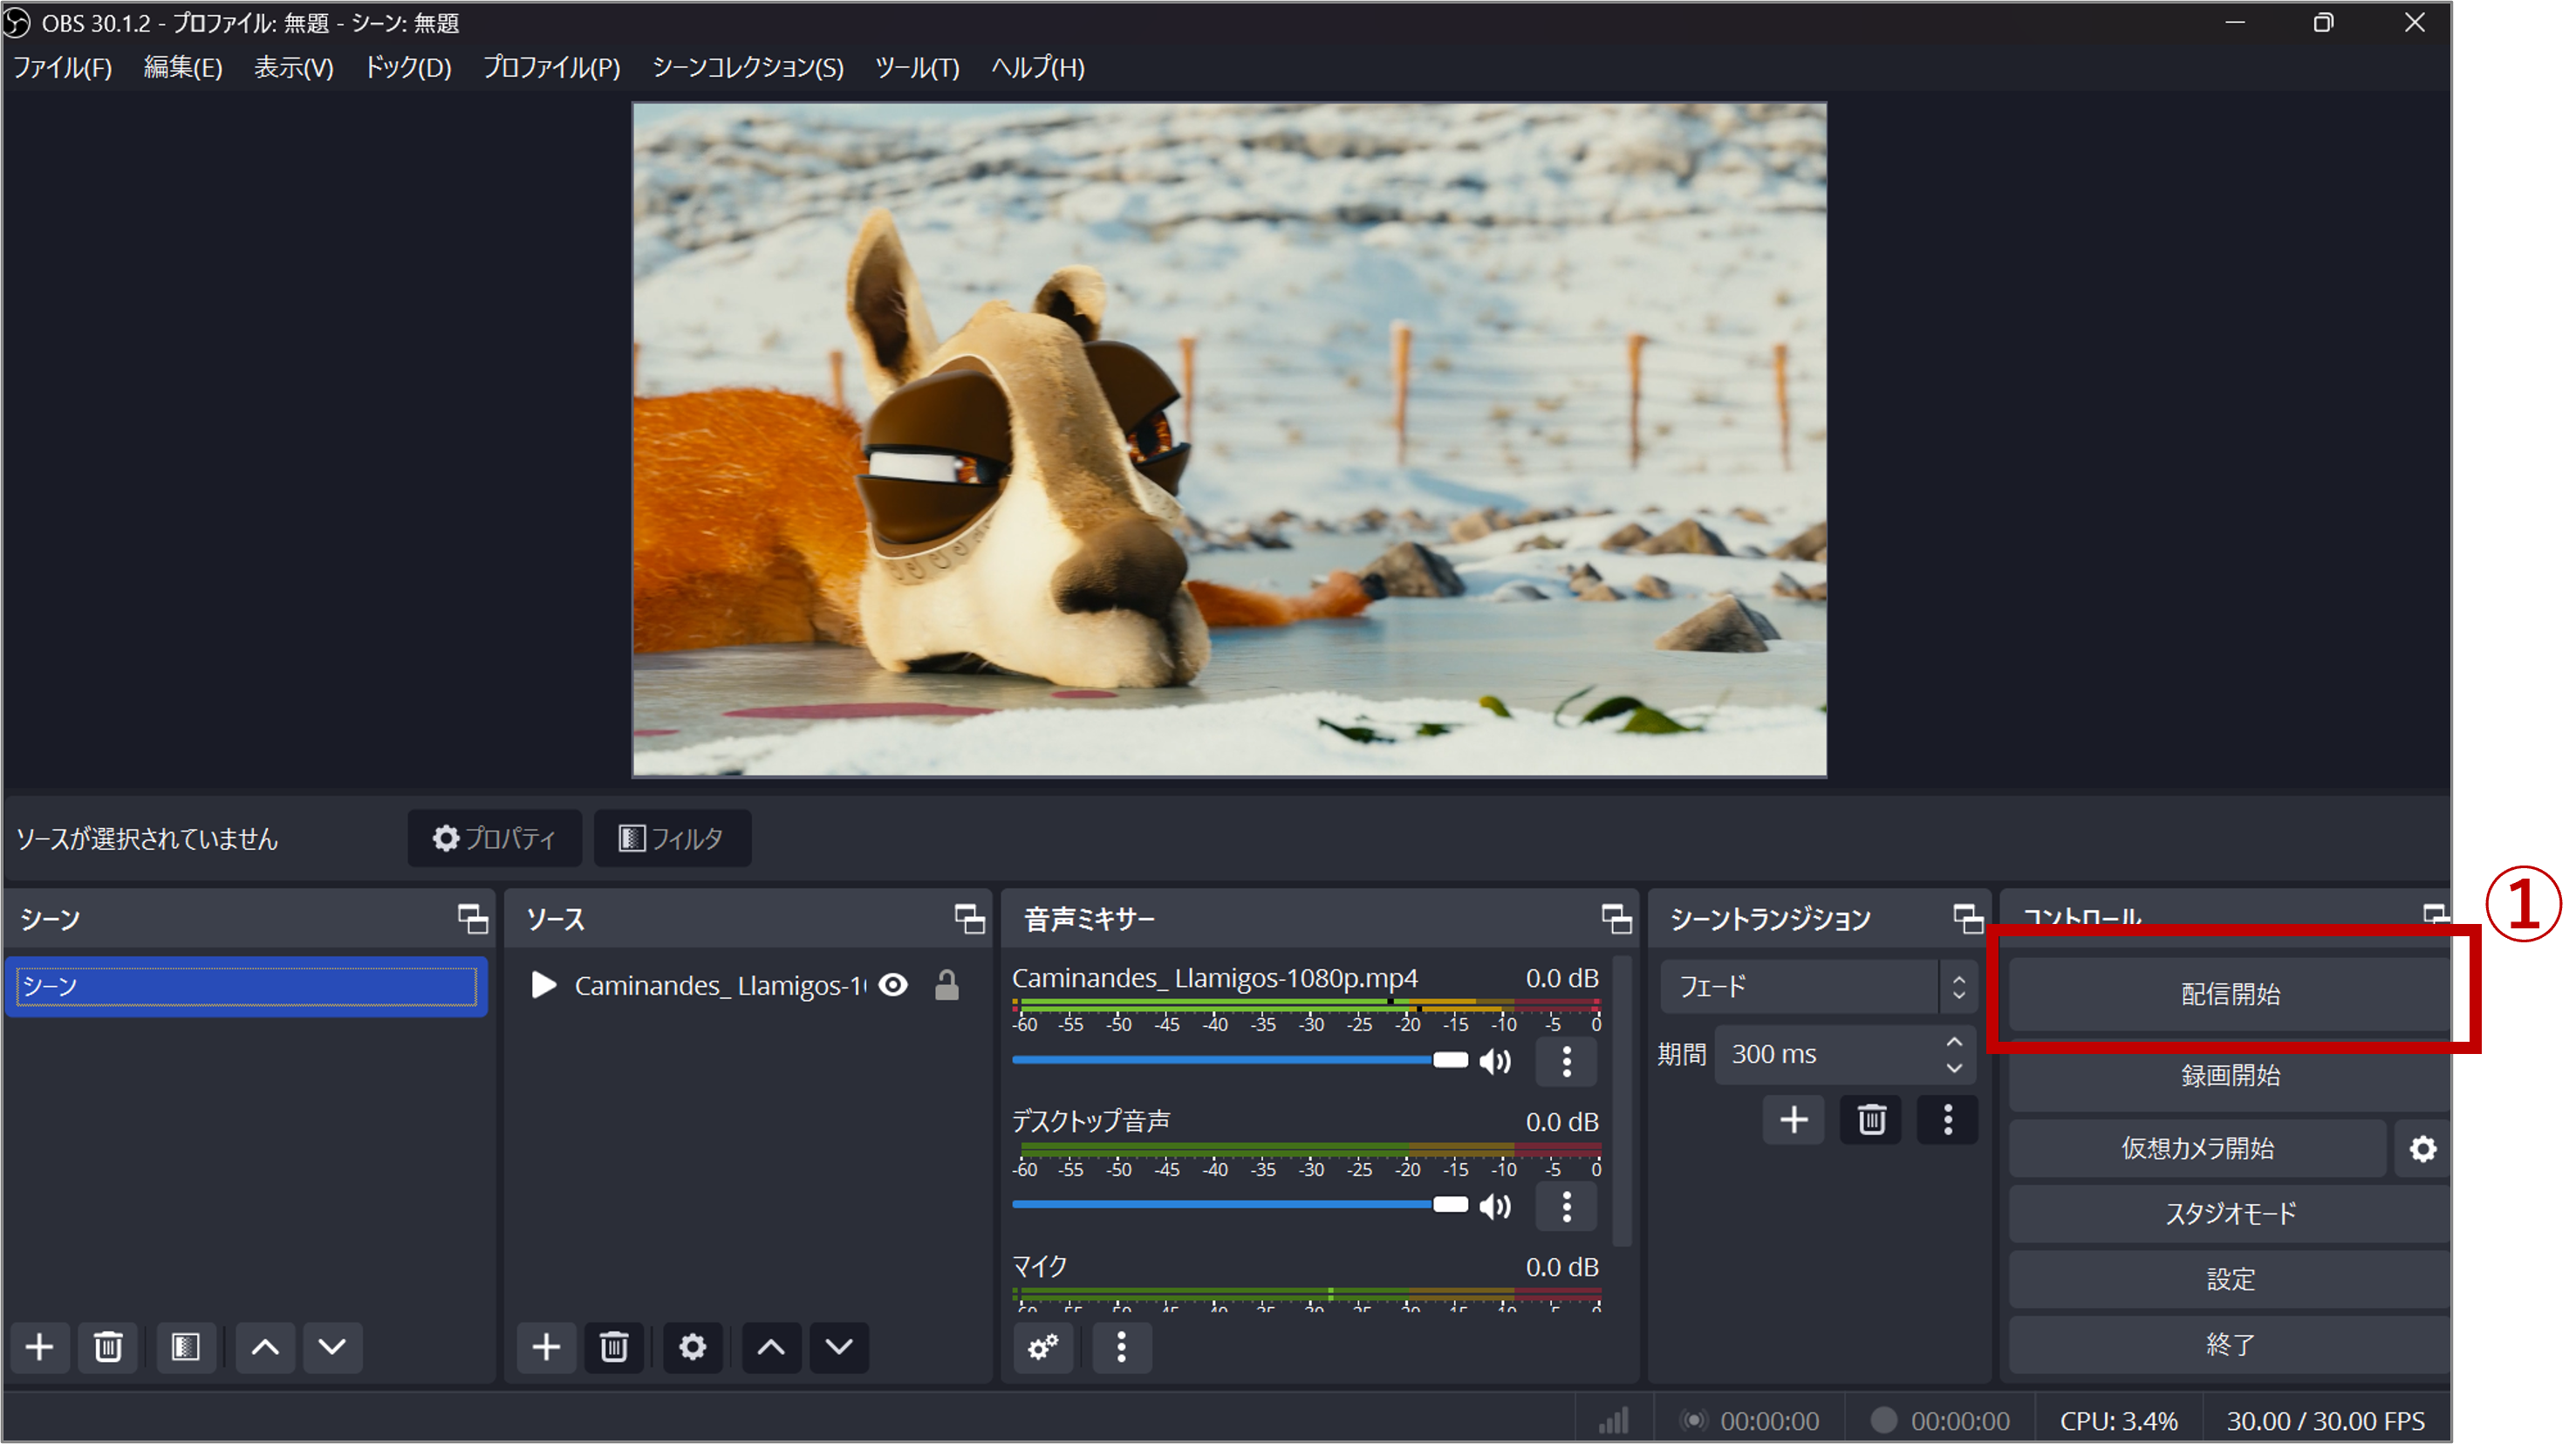Mute the Desktop audio track
This screenshot has height=1444, width=2576.
tap(1495, 1206)
